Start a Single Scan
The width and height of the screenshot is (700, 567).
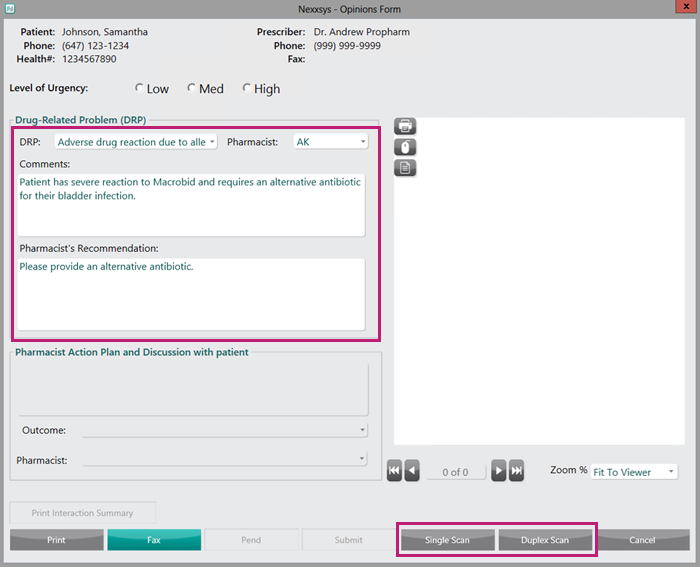448,540
